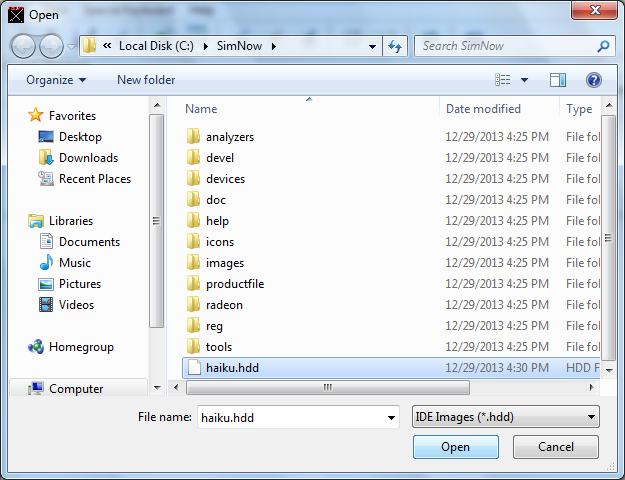The height and width of the screenshot is (480, 625).
Task: Click file list vertical scroll up arrow
Action: (x=609, y=105)
